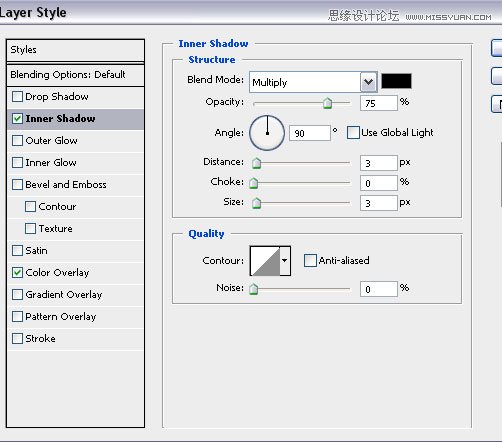Viewport: 502px width, 442px height.
Task: Click the contour curve thumbnail
Action: (x=265, y=261)
